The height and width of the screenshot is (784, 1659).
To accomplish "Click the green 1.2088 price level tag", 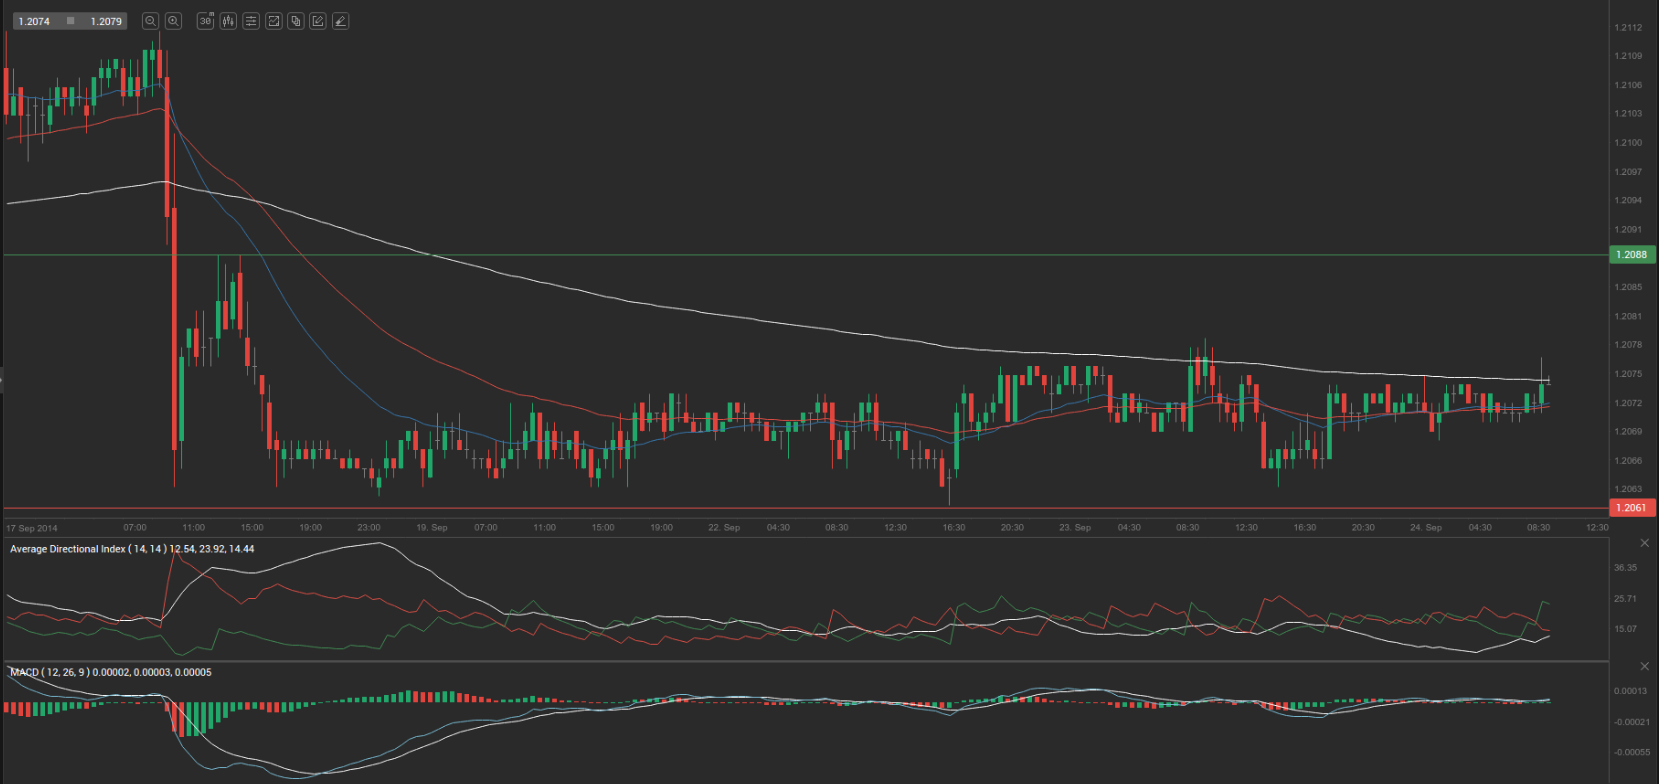I will click(x=1631, y=255).
